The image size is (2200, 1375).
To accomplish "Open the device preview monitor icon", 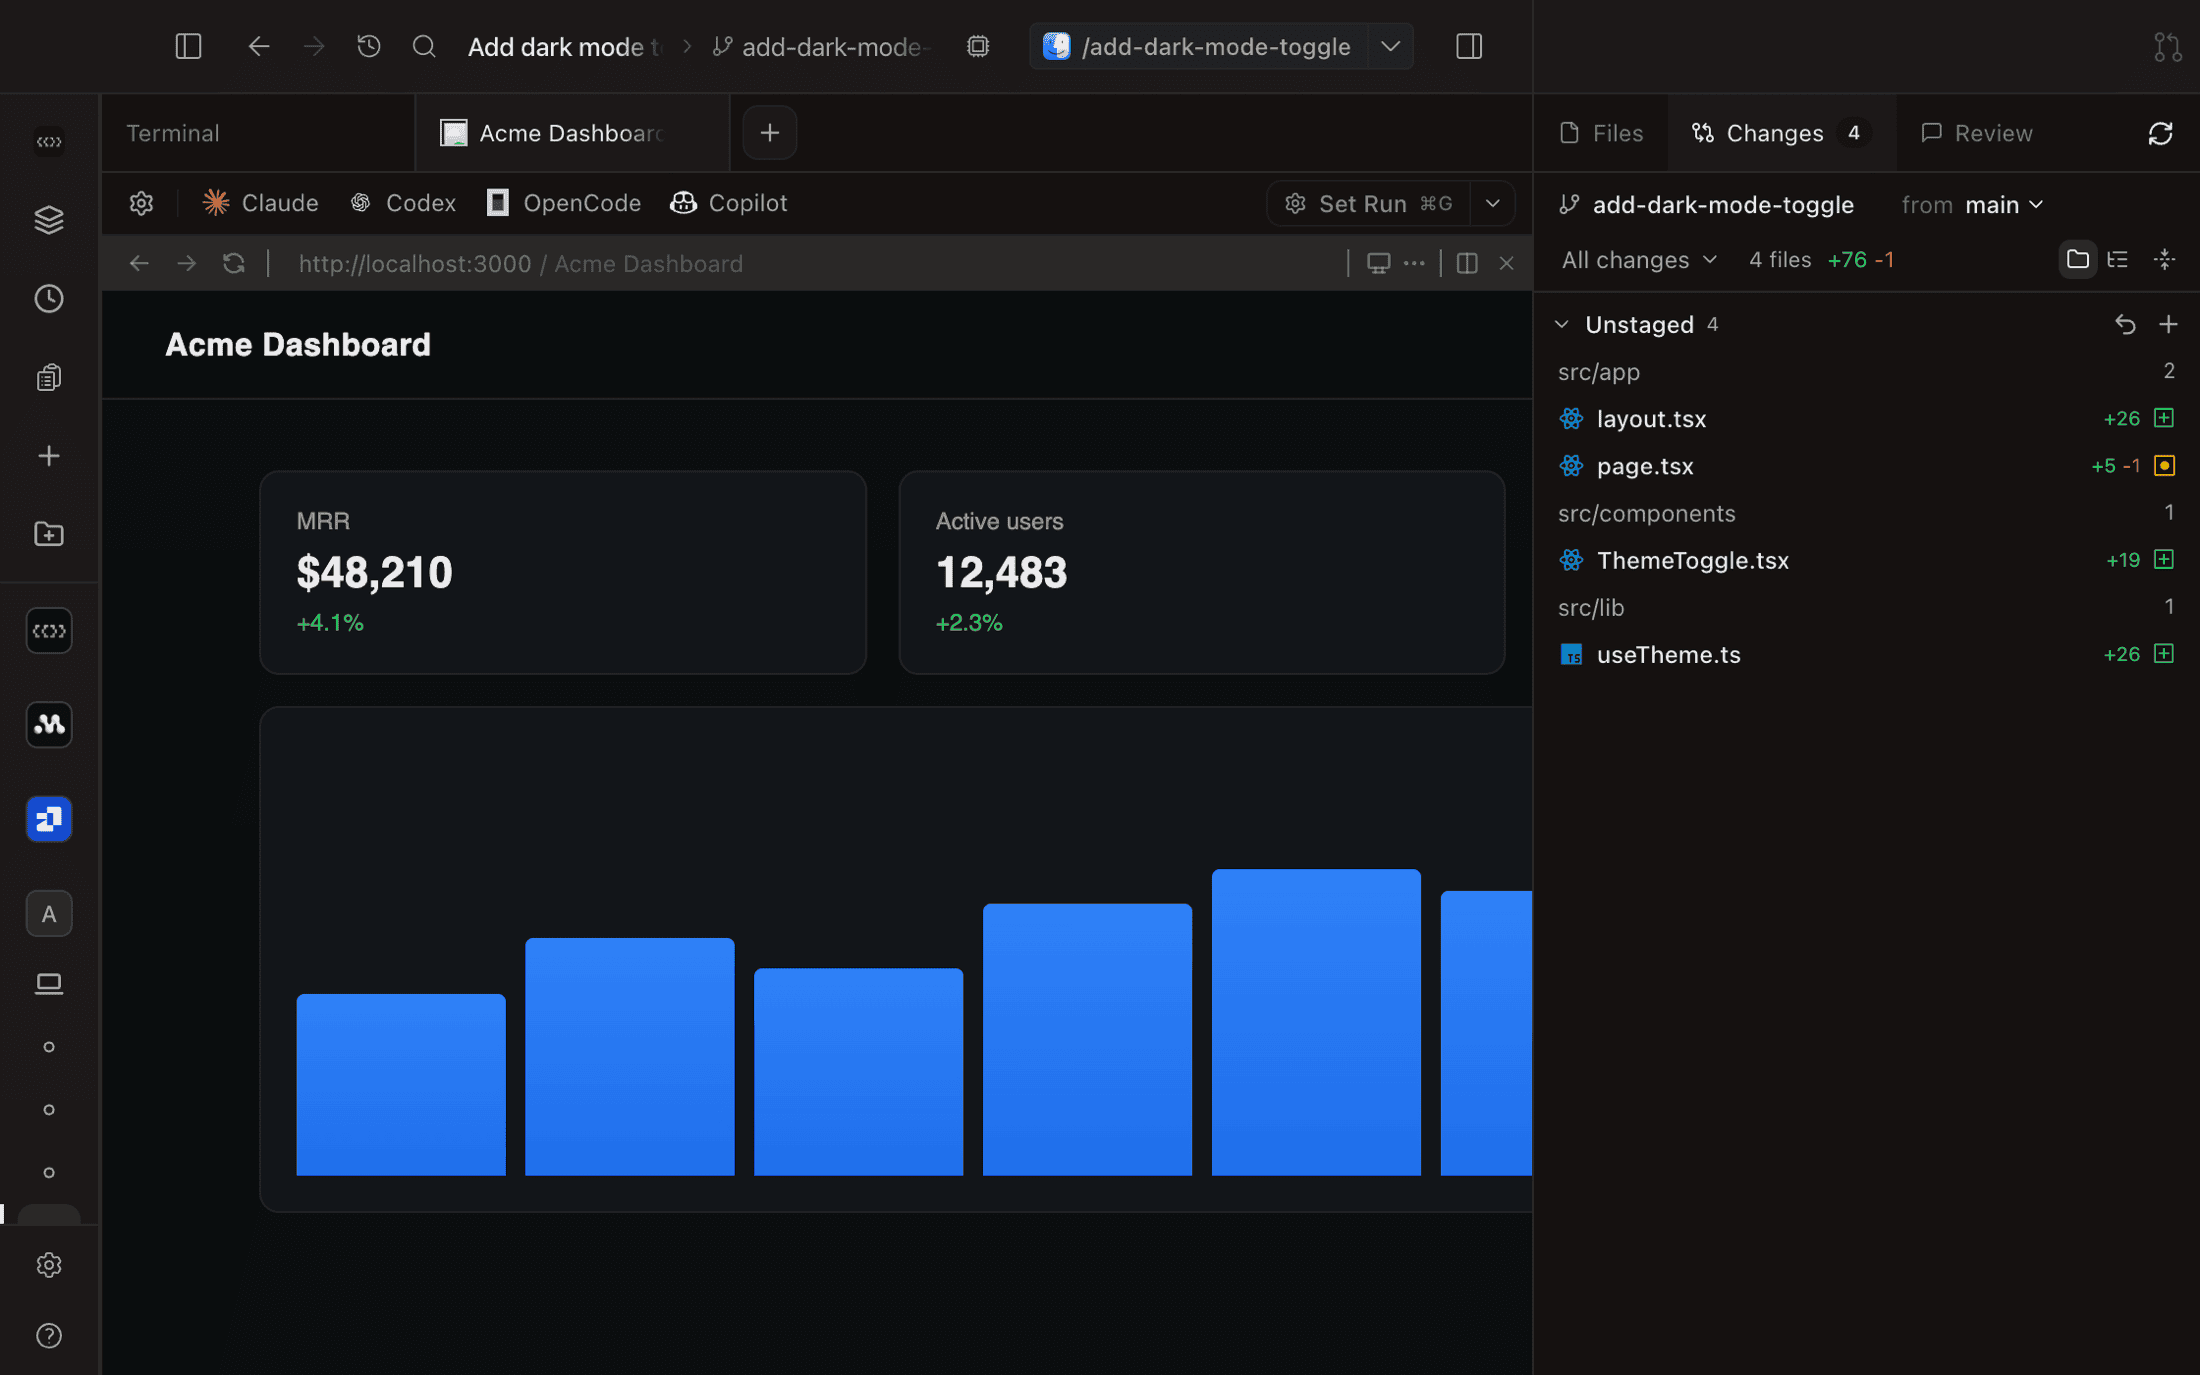I will 1378,263.
